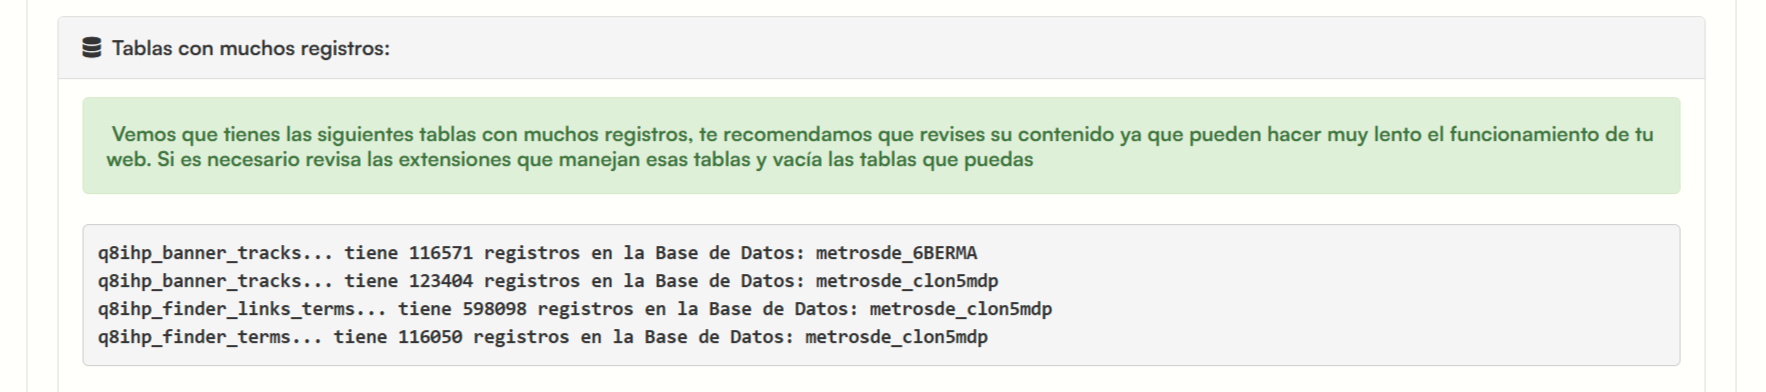Click the 116571 record count
1766x392 pixels.
point(441,253)
